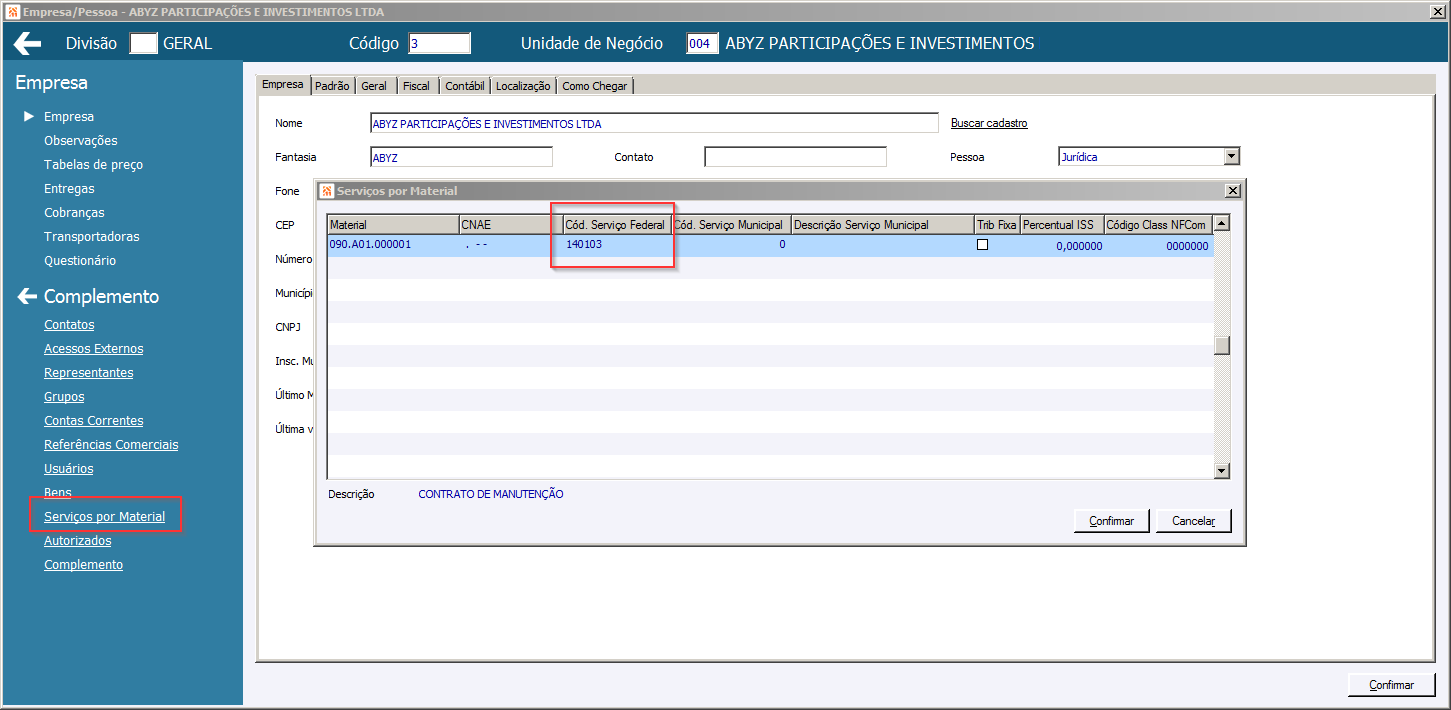Open the Contábil tab
Image resolution: width=1451 pixels, height=710 pixels.
tap(465, 86)
